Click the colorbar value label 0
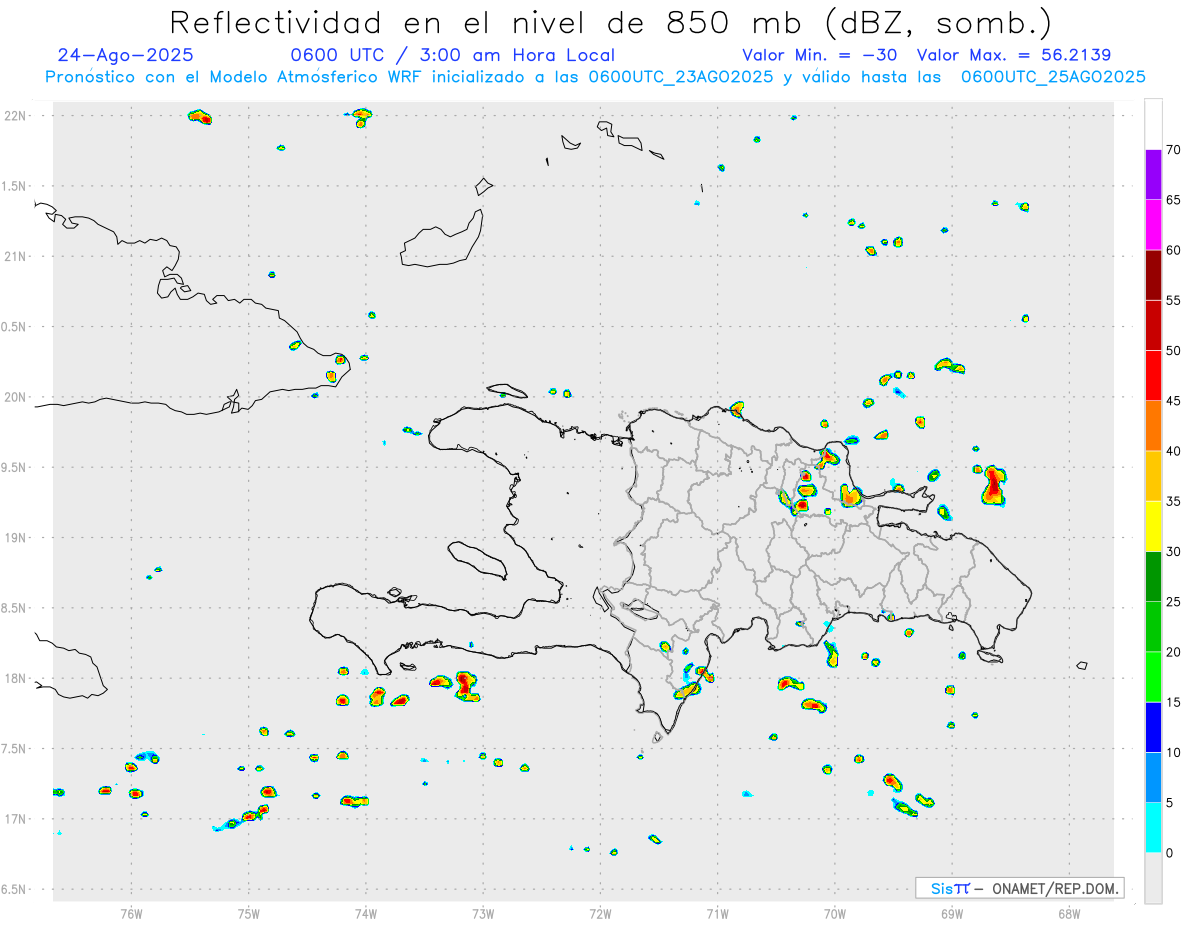 pos(1169,853)
